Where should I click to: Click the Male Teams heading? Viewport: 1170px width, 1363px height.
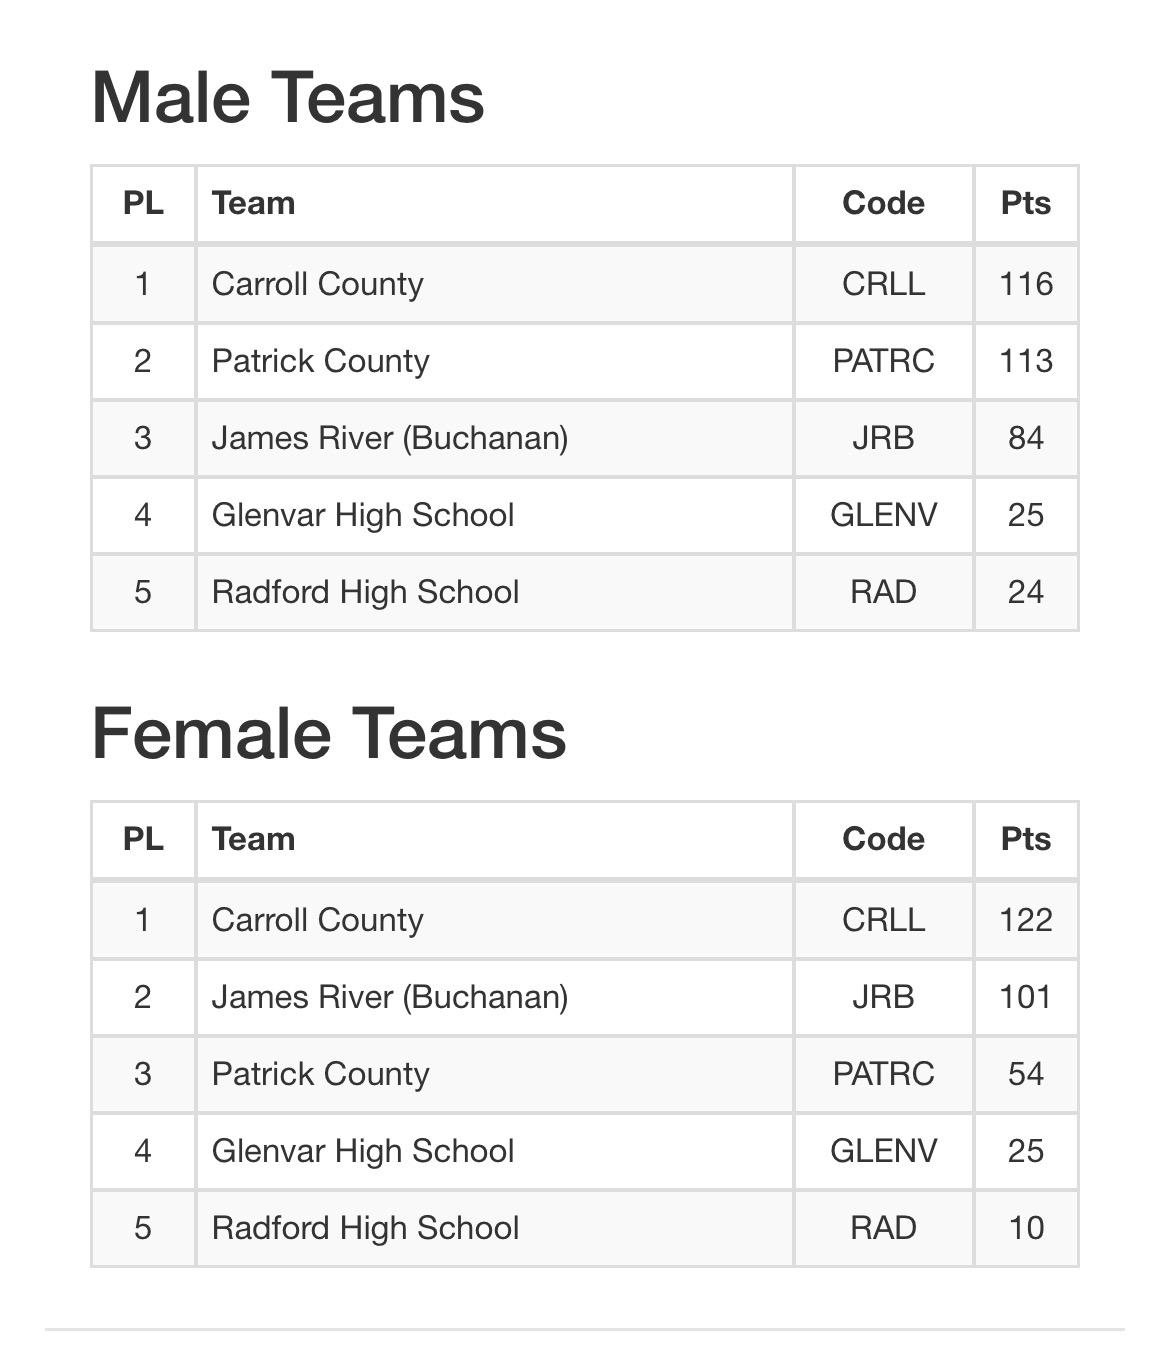pyautogui.click(x=288, y=98)
